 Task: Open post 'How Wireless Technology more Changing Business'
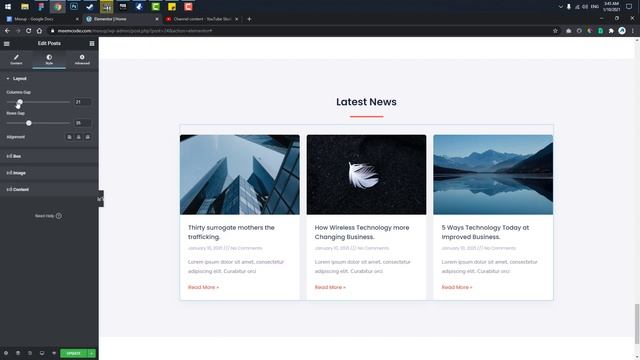tap(362, 232)
